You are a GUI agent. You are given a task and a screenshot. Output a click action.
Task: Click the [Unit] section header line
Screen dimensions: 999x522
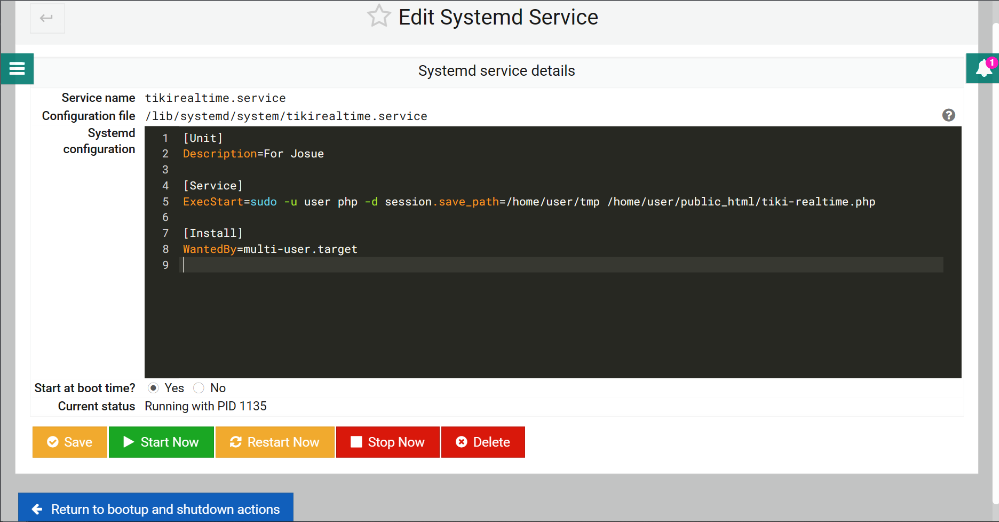(203, 138)
